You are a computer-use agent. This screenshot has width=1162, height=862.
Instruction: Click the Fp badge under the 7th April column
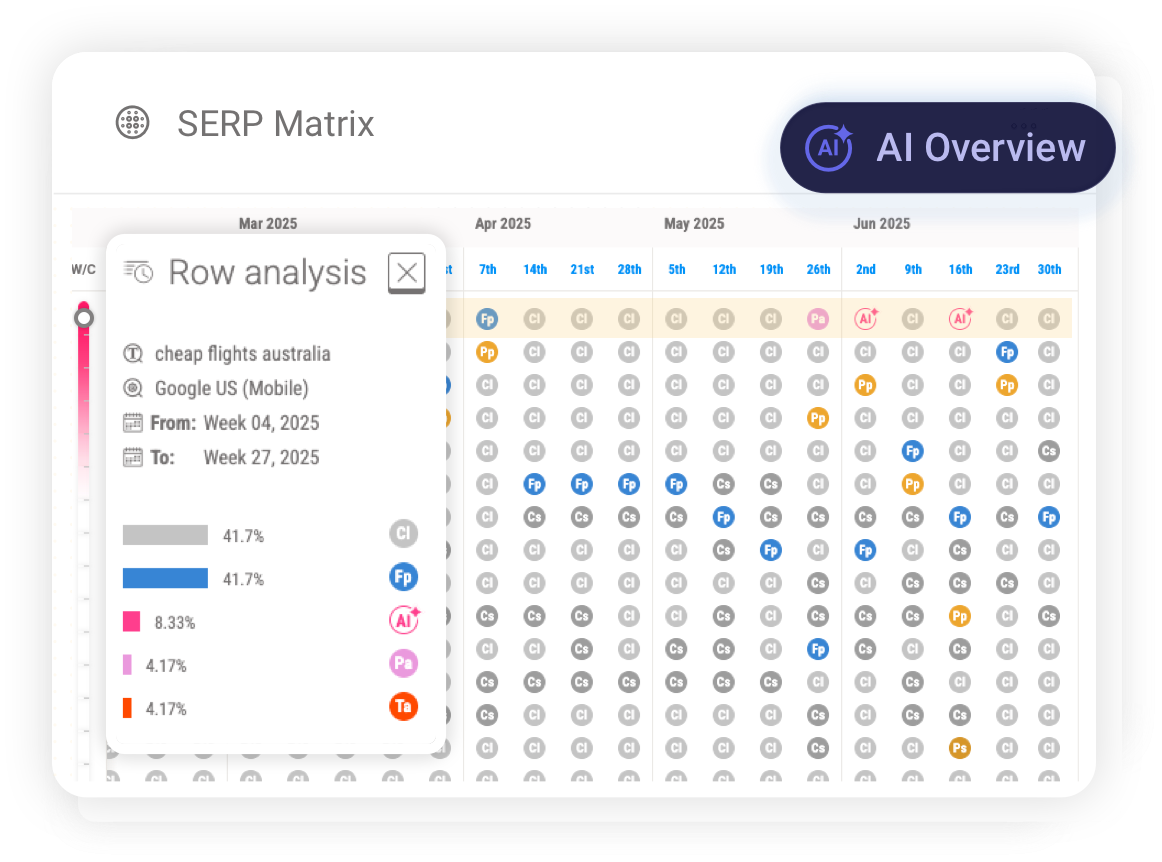click(x=487, y=318)
